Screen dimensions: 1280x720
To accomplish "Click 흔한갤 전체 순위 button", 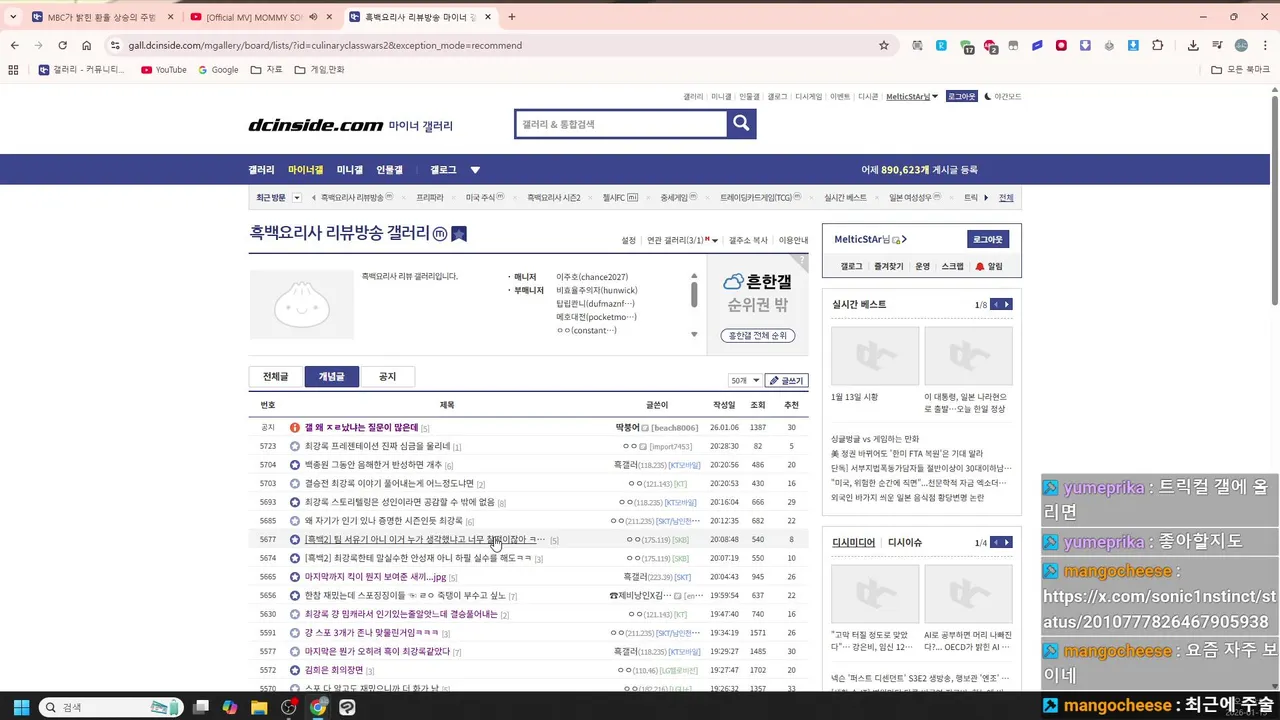I will 758,335.
